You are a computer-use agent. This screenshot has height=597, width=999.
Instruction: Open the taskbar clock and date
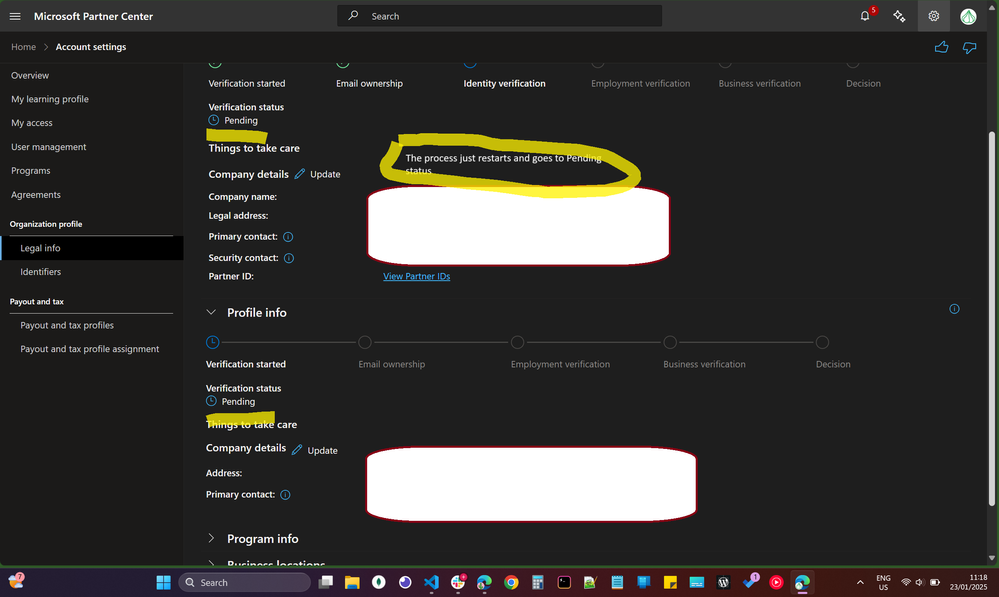coord(968,582)
